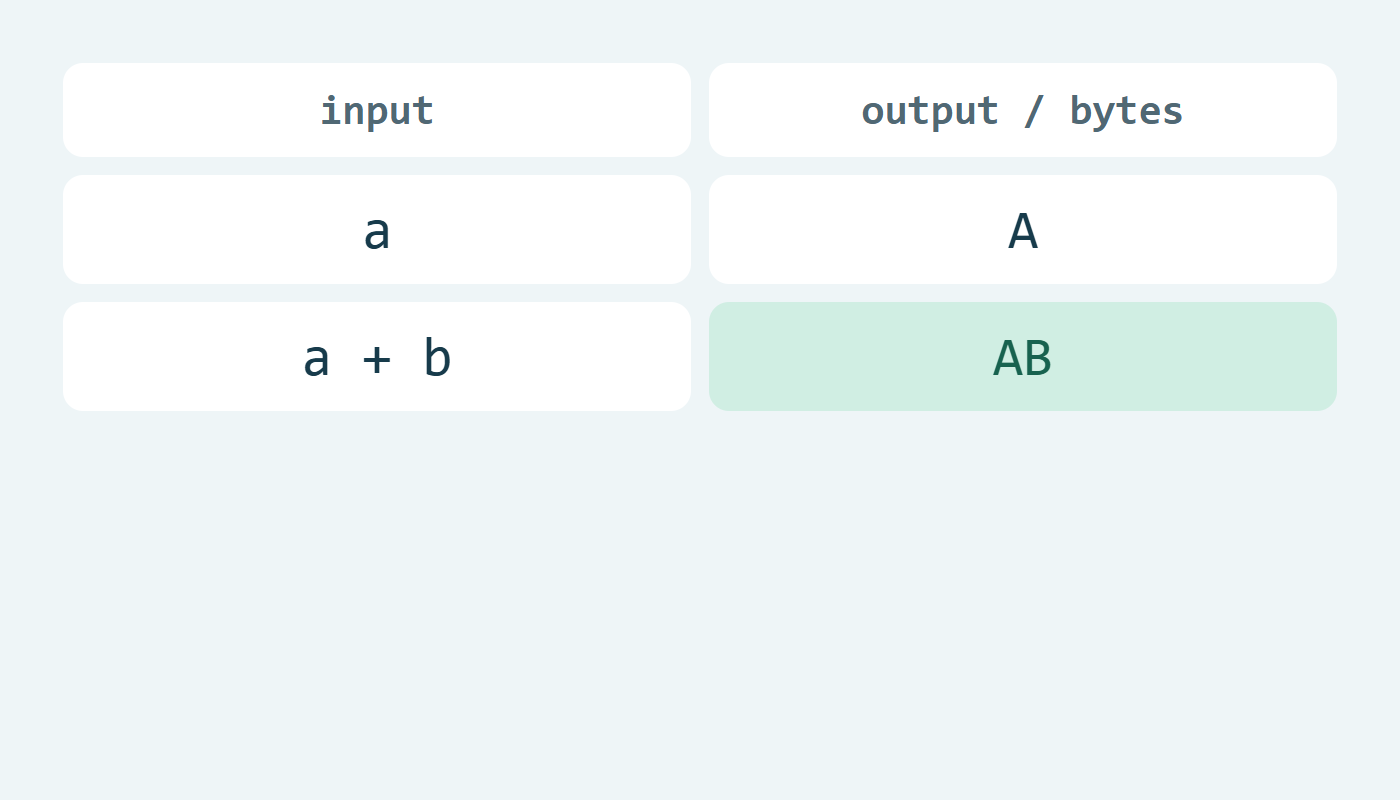The image size is (1400, 800).
Task: Click the uppercase "A" output cell
Action: pos(1023,230)
